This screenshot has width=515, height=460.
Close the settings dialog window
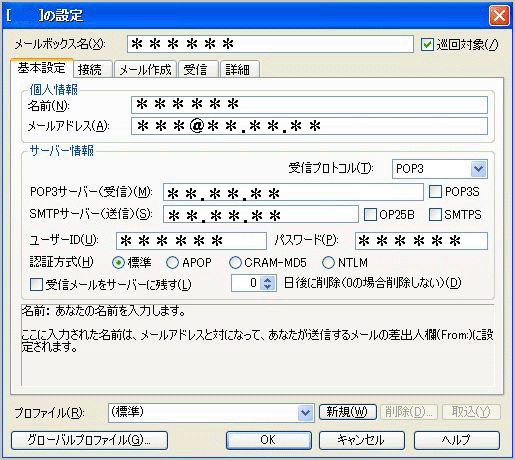pyautogui.click(x=499, y=15)
